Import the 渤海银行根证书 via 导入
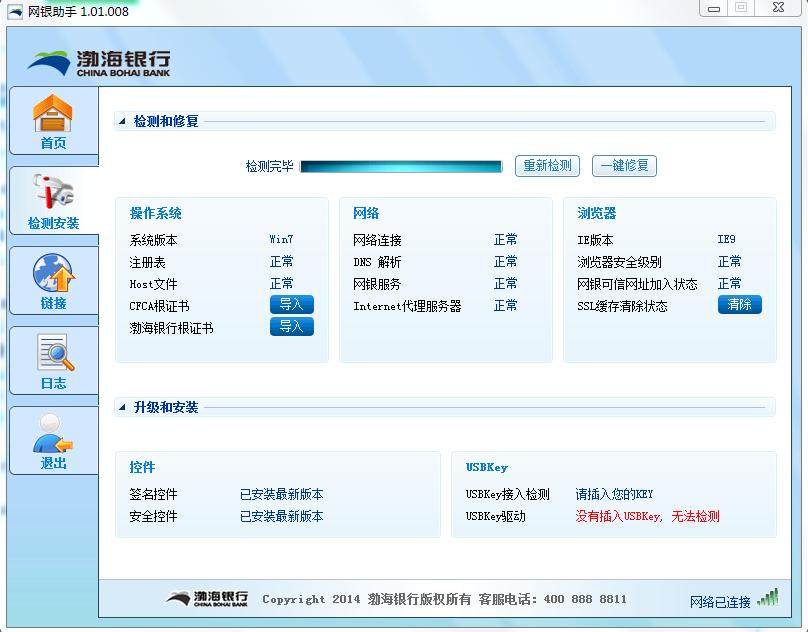The width and height of the screenshot is (808, 632). [x=292, y=327]
